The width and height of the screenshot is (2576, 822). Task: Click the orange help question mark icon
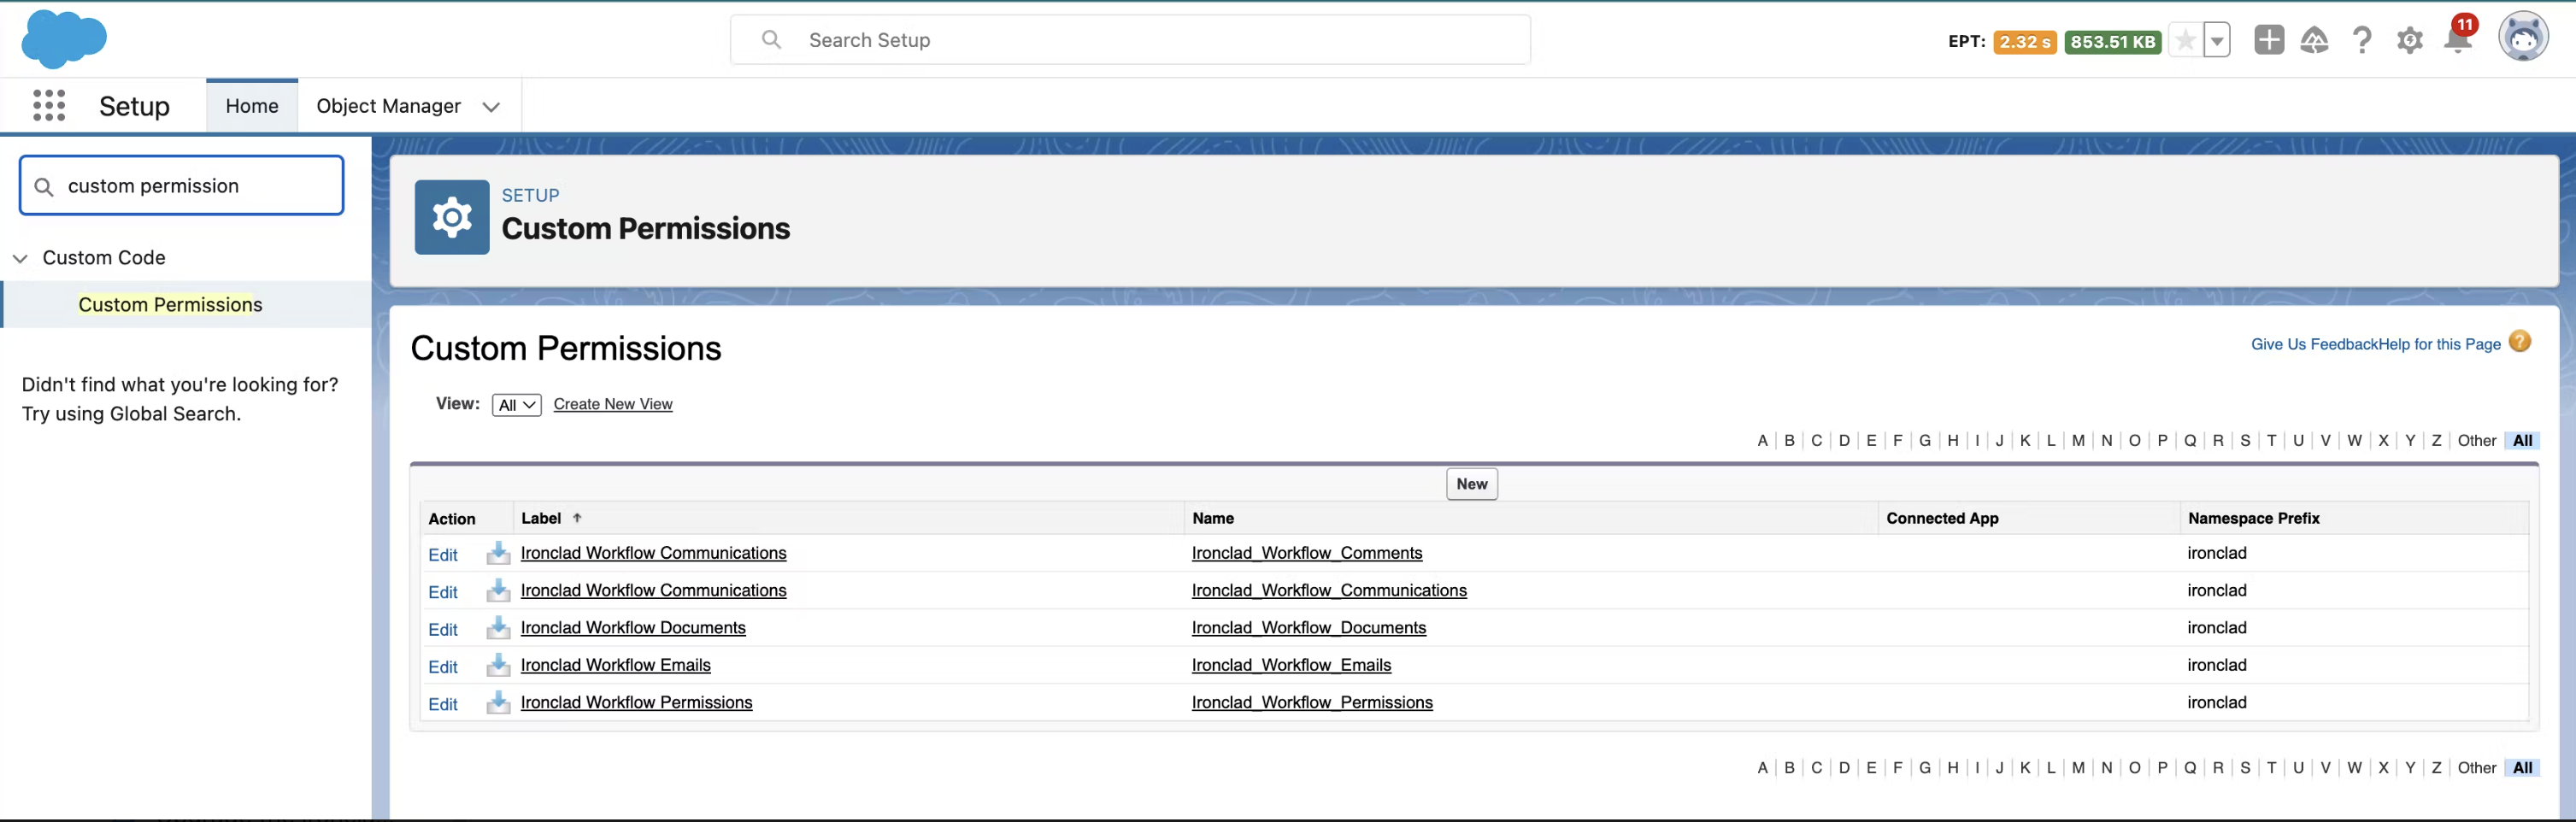point(2520,342)
